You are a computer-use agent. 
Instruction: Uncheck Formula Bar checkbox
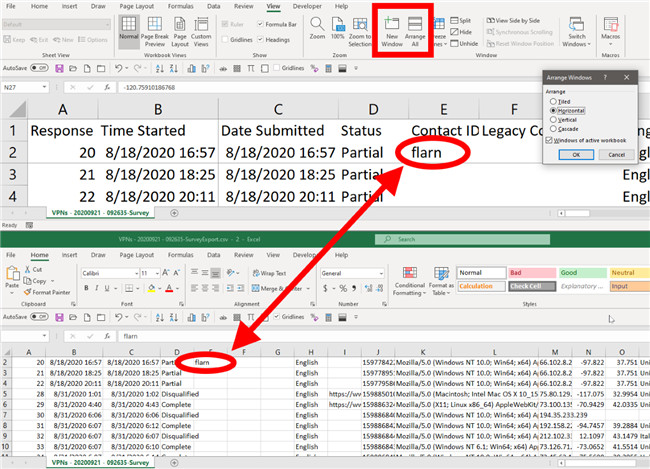260,24
